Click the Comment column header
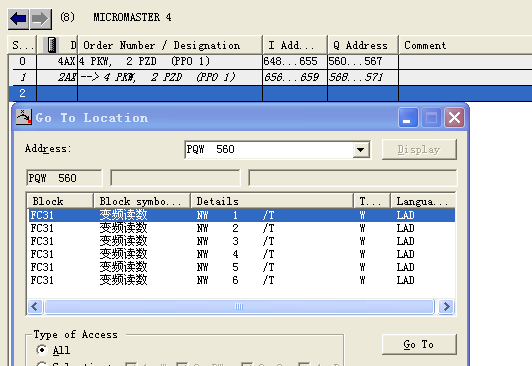This screenshot has width=532, height=366. [x=465, y=45]
